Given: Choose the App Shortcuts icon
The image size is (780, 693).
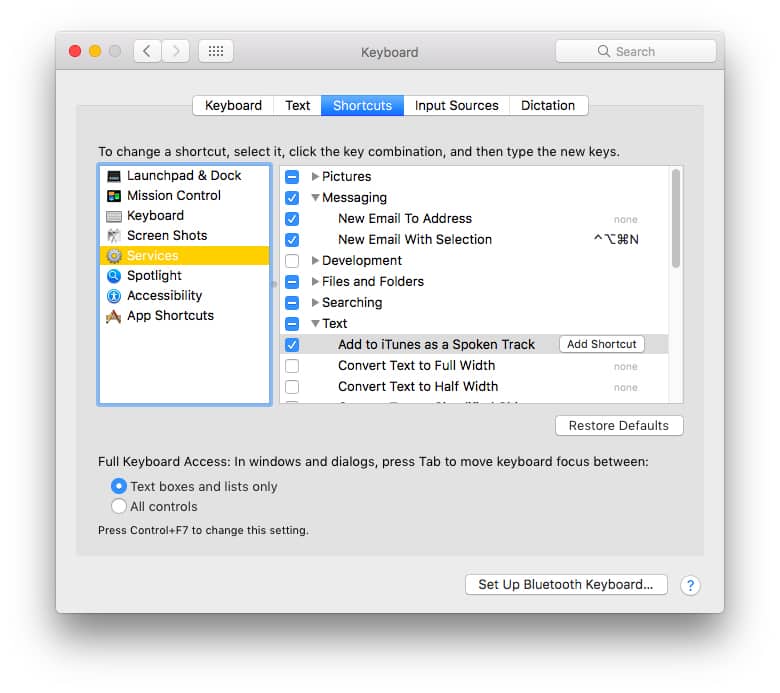Looking at the screenshot, I should (114, 316).
